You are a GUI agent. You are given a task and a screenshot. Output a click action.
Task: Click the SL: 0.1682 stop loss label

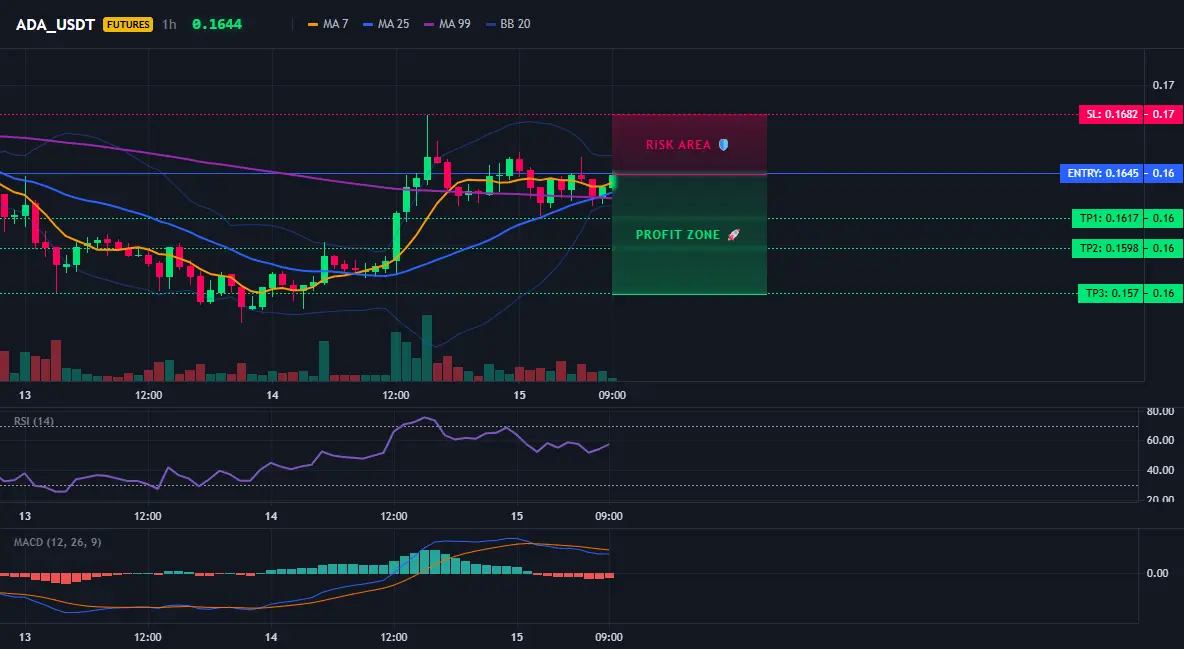point(1112,114)
